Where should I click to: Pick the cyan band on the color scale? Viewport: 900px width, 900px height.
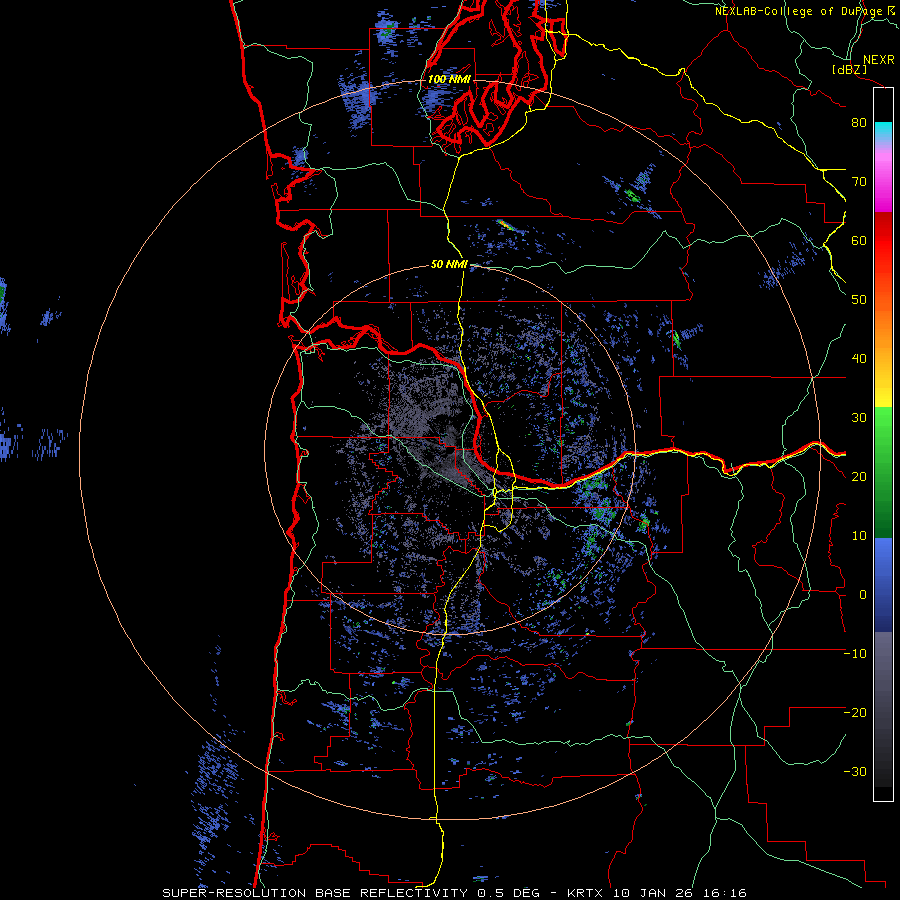coord(883,127)
